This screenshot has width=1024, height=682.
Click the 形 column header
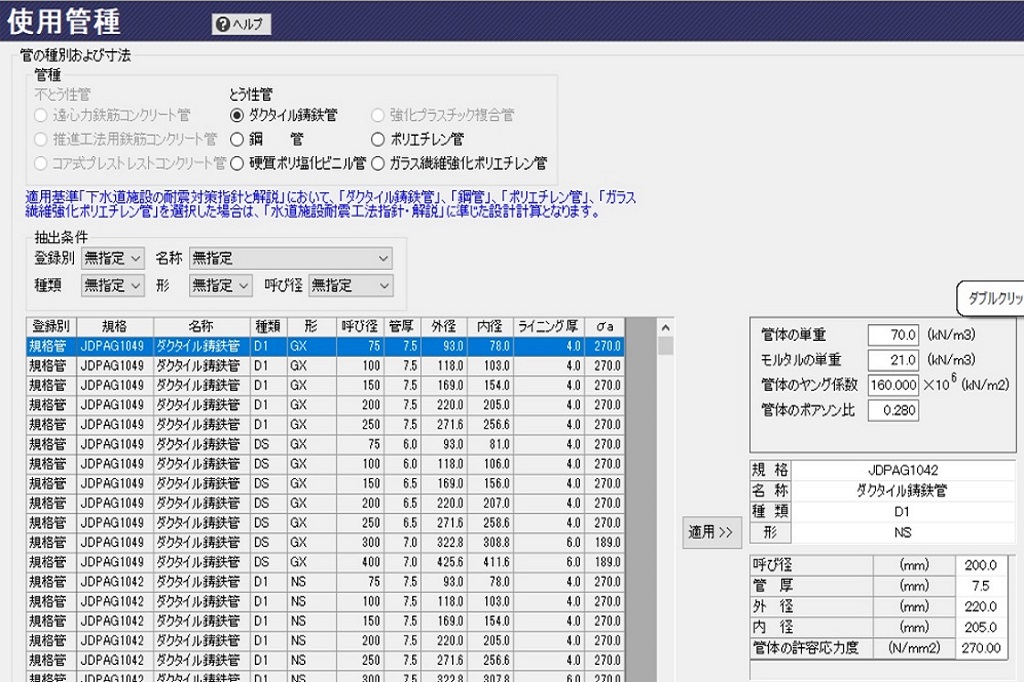tap(311, 327)
